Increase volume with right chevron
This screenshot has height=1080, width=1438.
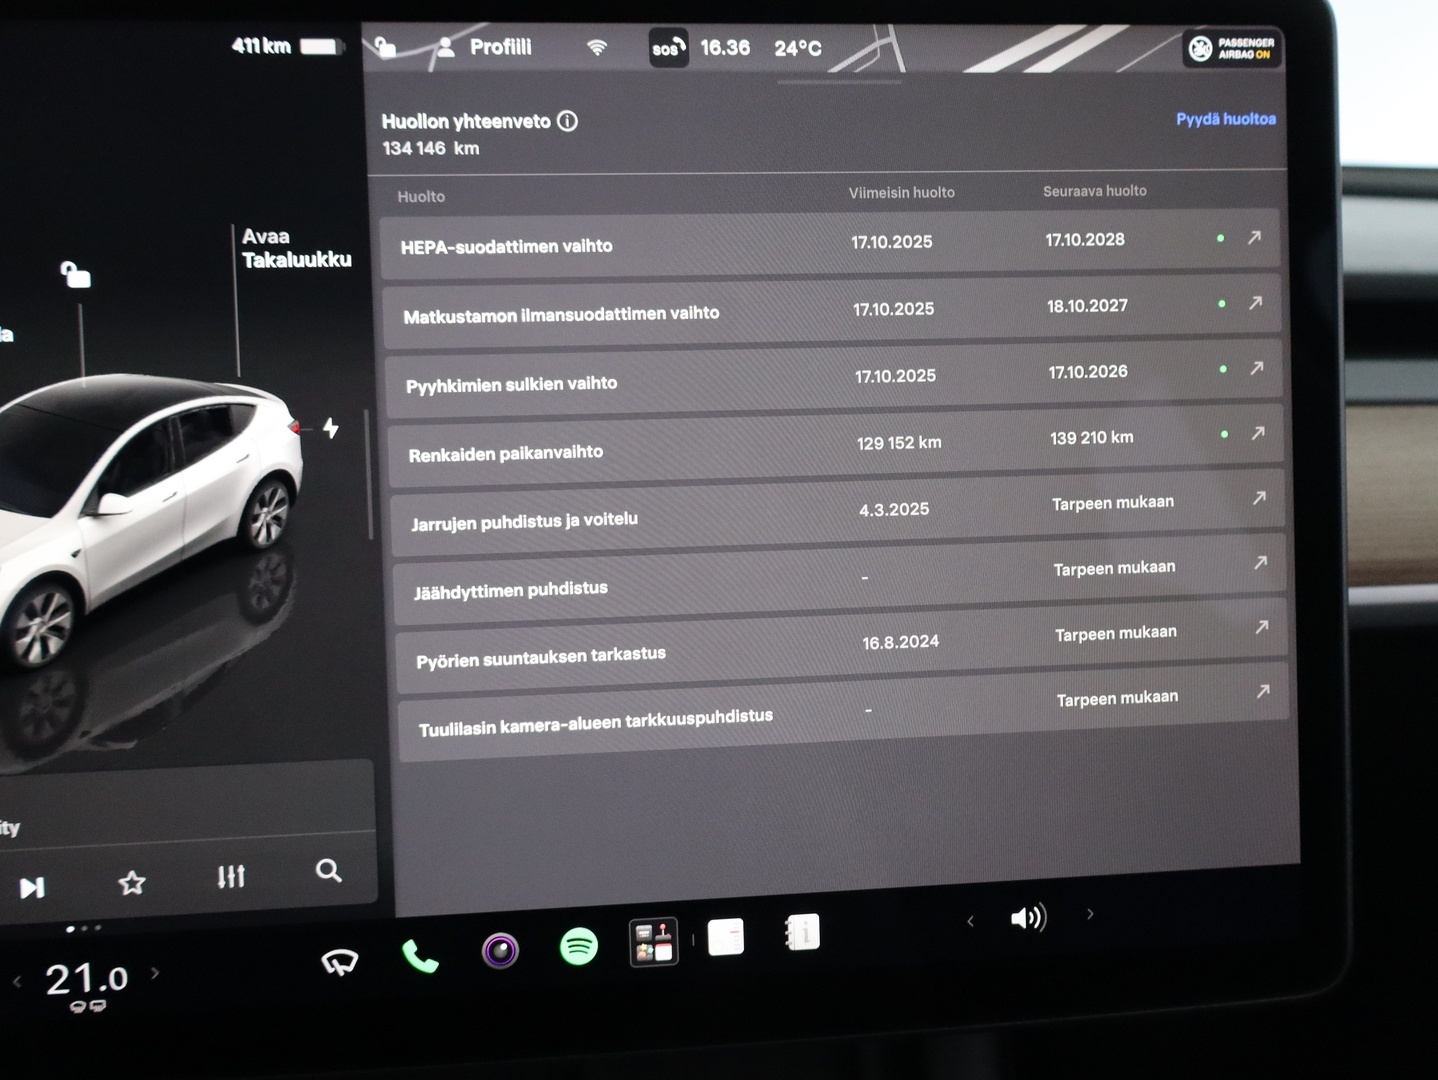[1090, 913]
